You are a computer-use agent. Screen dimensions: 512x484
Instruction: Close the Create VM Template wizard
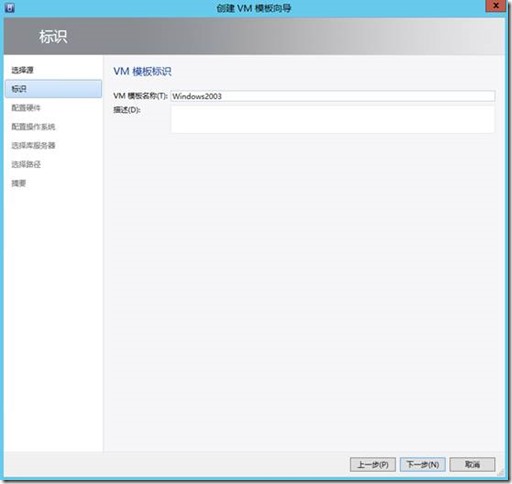click(x=496, y=6)
